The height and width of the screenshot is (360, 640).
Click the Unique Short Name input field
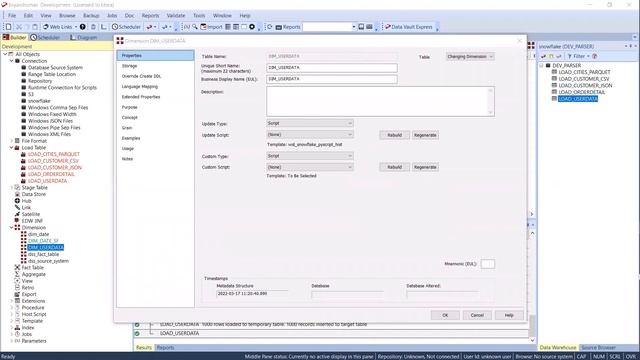click(332, 68)
